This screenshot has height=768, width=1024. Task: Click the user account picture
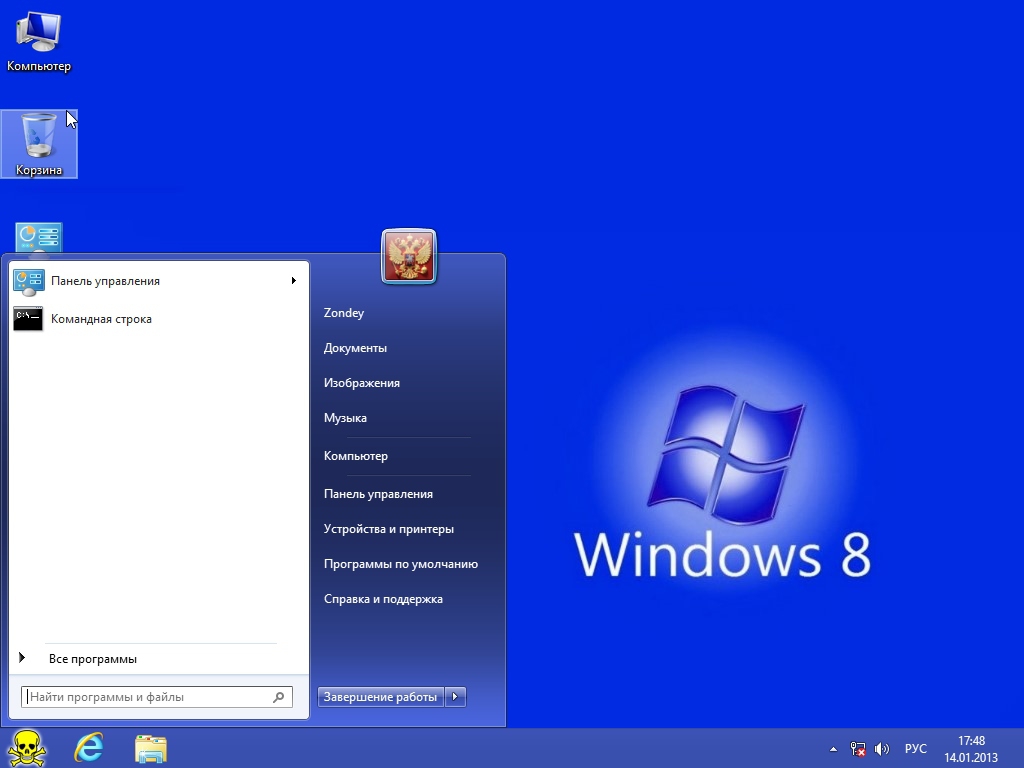(x=409, y=256)
